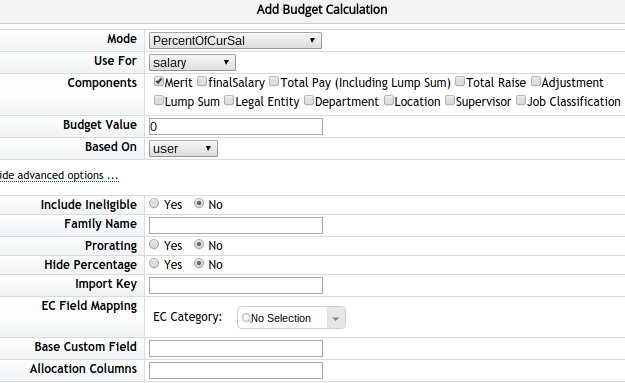Enable the Lump Sum checkbox
The width and height of the screenshot is (625, 383).
[159, 100]
